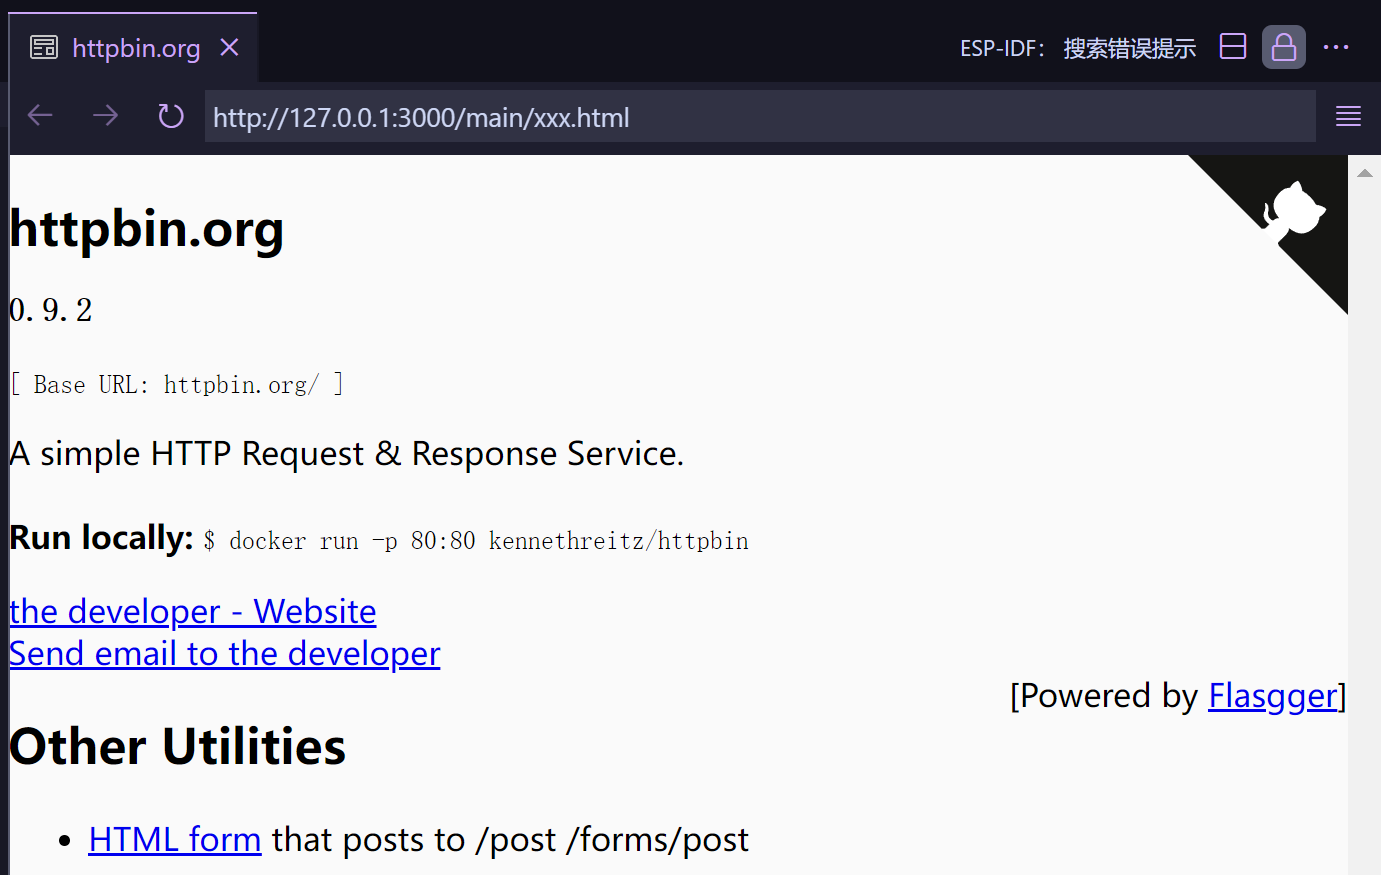The width and height of the screenshot is (1381, 875).
Task: Navigate forward in the browser preview
Action: pyautogui.click(x=105, y=115)
